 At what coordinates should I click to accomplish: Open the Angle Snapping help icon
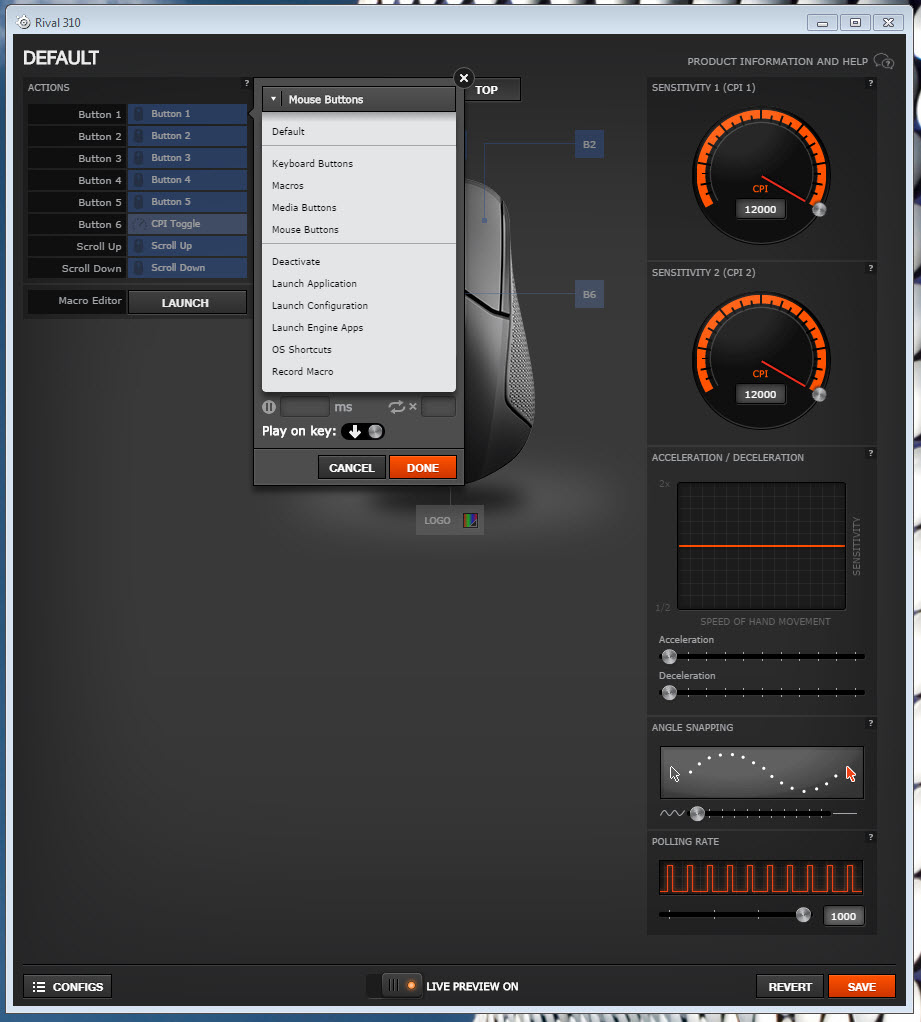click(870, 723)
